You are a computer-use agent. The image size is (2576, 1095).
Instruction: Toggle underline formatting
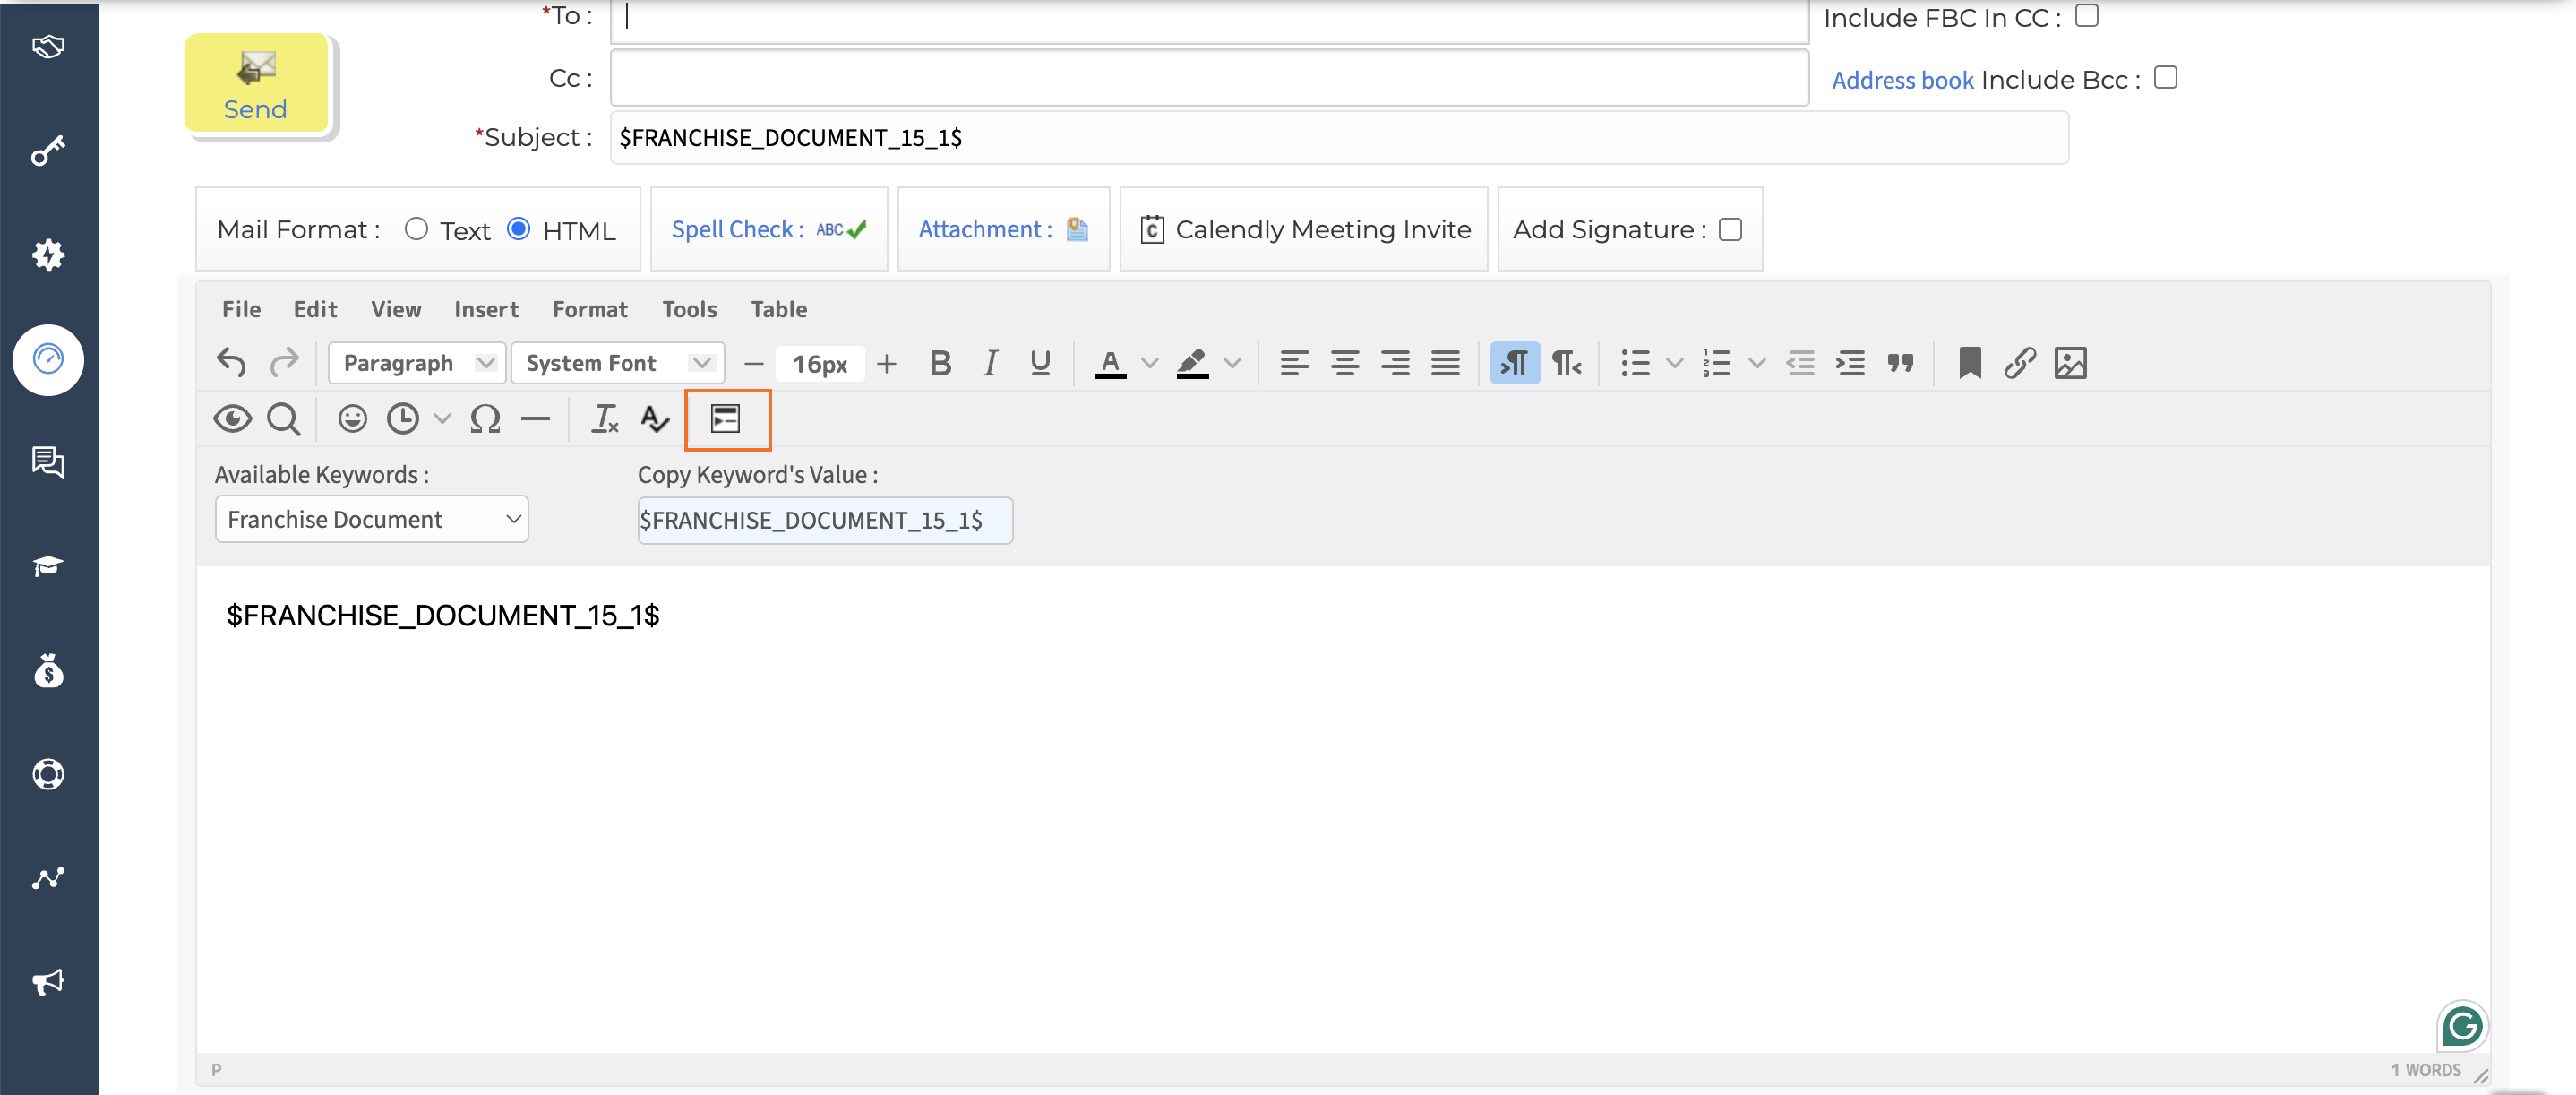1040,362
